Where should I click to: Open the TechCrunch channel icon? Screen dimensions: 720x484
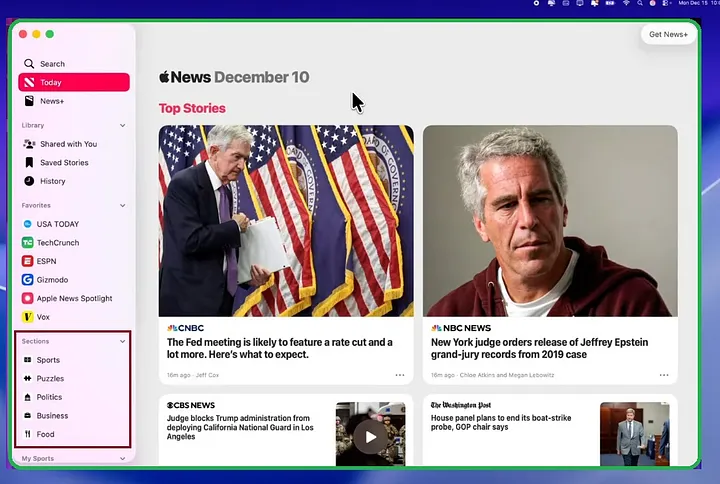click(x=28, y=242)
